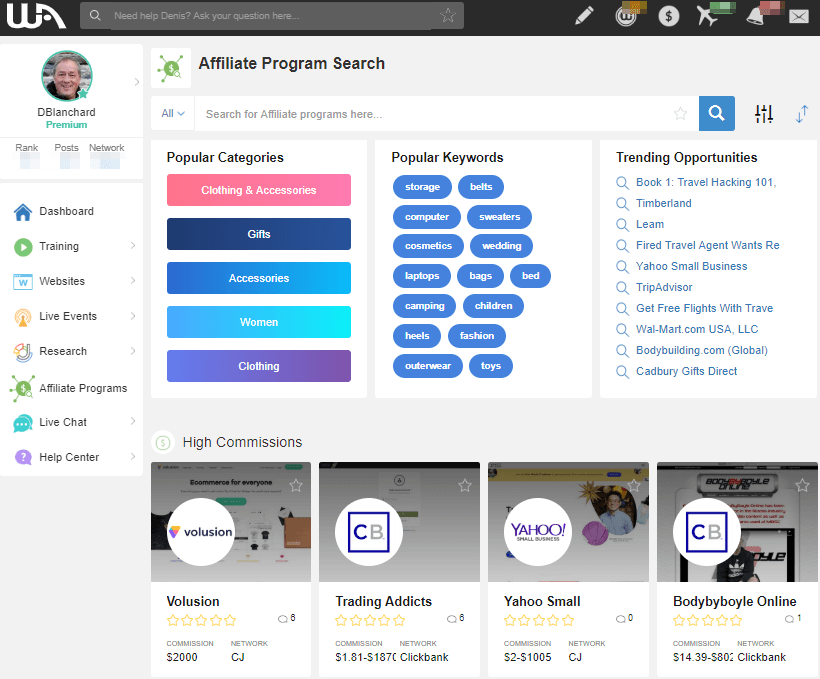Screen dimensions: 820x679
Task: Open the notifications bell icon
Action: 755,16
